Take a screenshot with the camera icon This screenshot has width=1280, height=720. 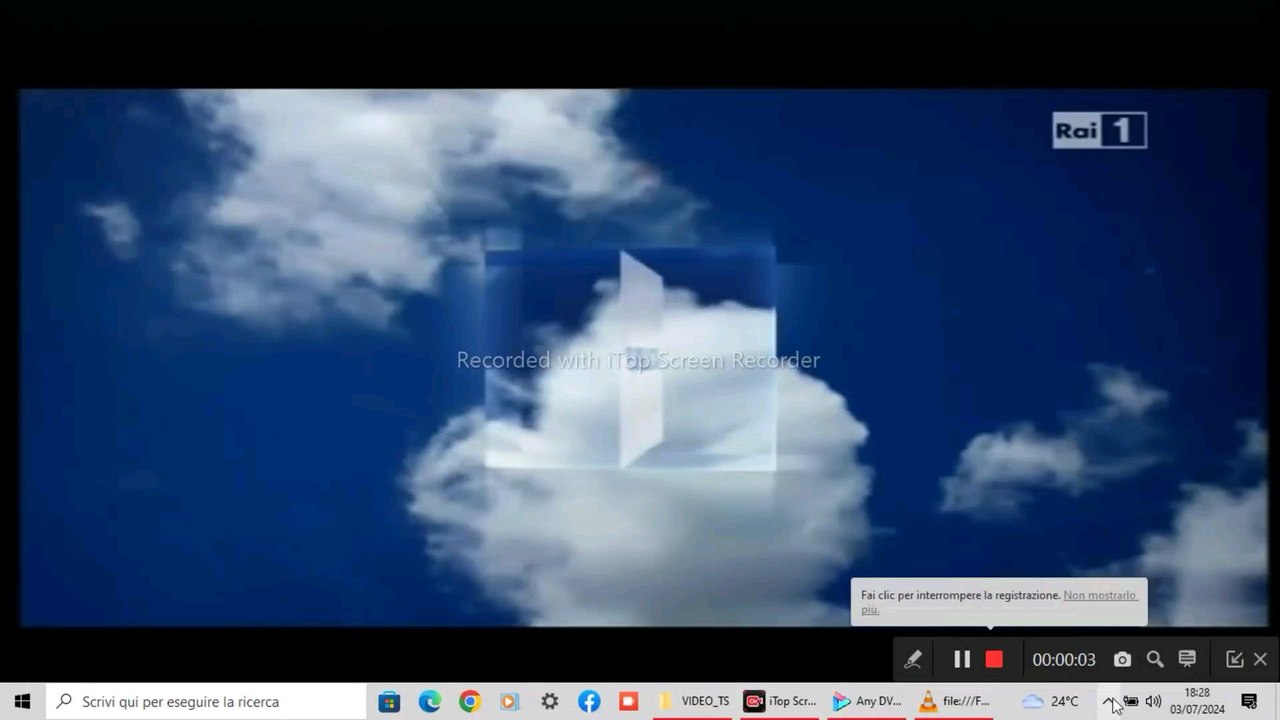coord(1122,659)
